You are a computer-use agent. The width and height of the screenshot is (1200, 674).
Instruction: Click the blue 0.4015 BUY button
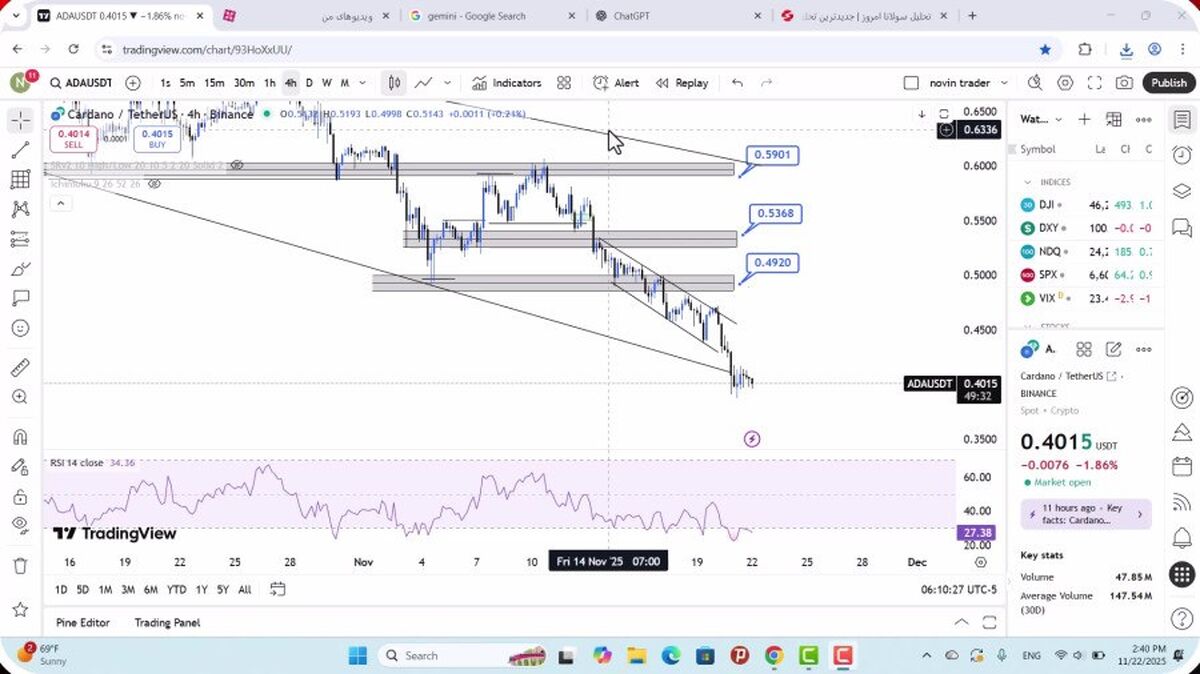[157, 139]
